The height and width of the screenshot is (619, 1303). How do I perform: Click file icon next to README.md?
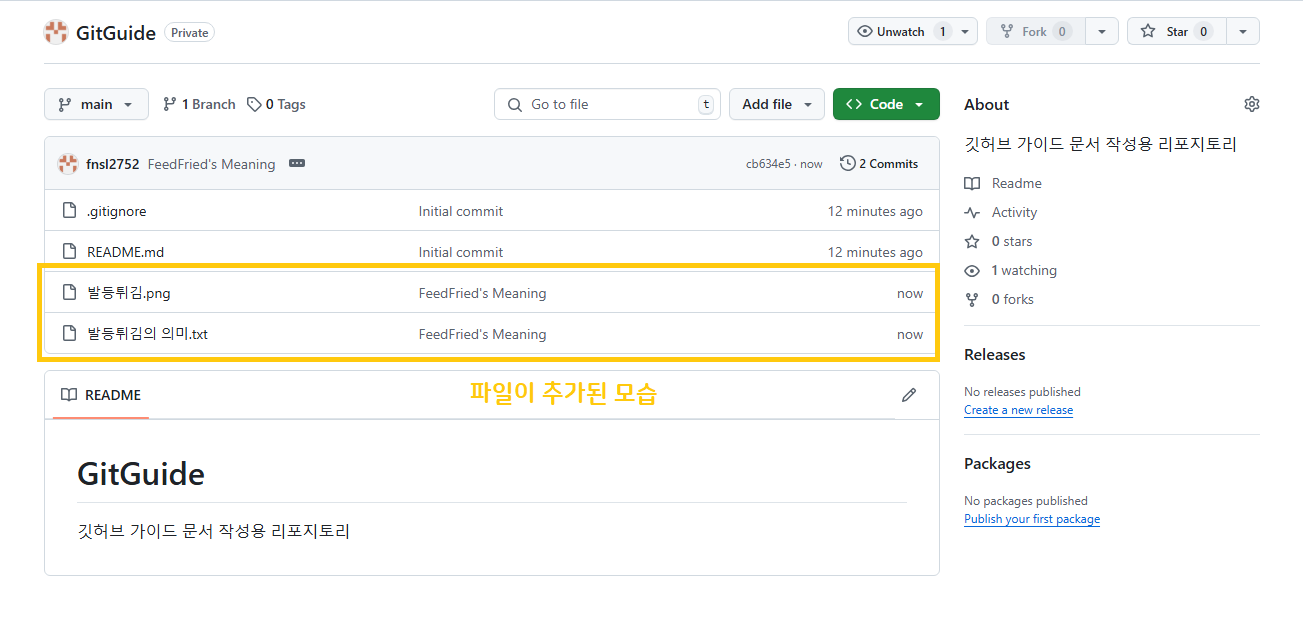tap(69, 252)
